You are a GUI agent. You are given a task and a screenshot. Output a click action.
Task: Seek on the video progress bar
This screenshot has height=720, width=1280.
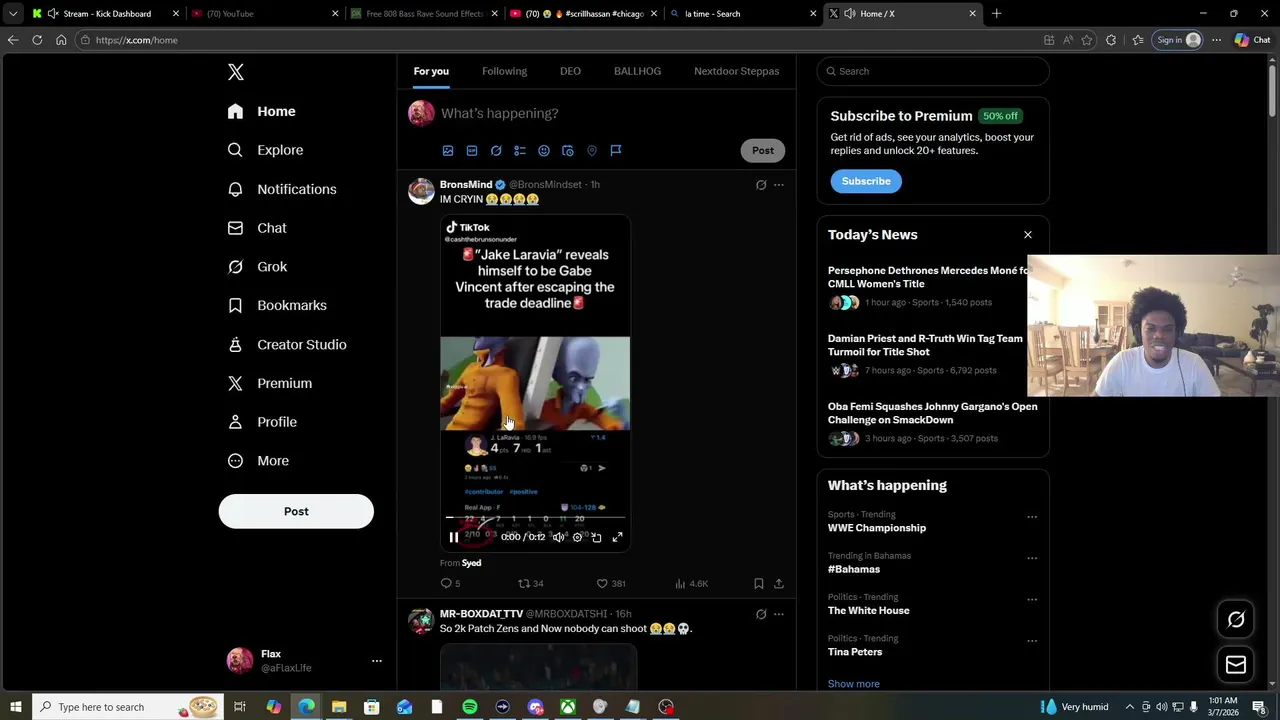point(535,518)
